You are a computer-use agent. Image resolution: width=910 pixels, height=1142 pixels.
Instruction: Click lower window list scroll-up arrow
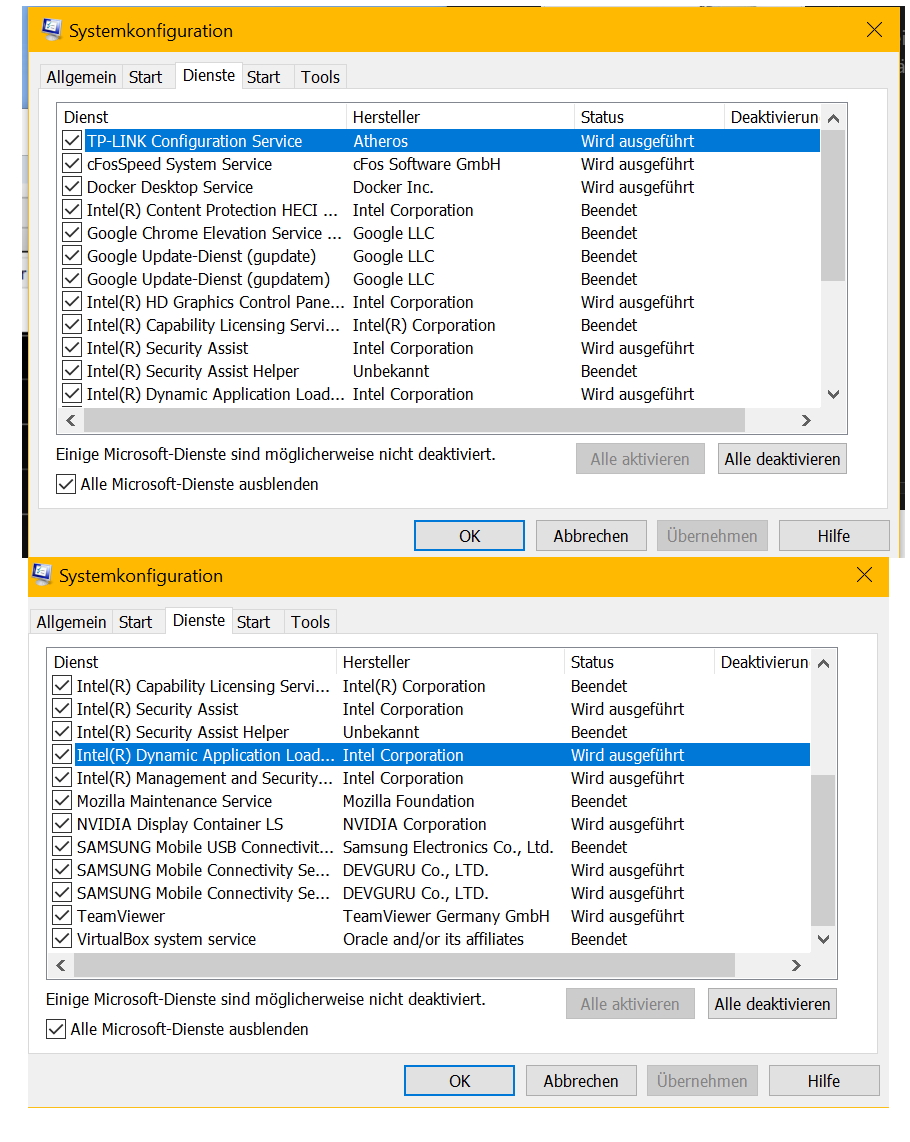click(823, 663)
